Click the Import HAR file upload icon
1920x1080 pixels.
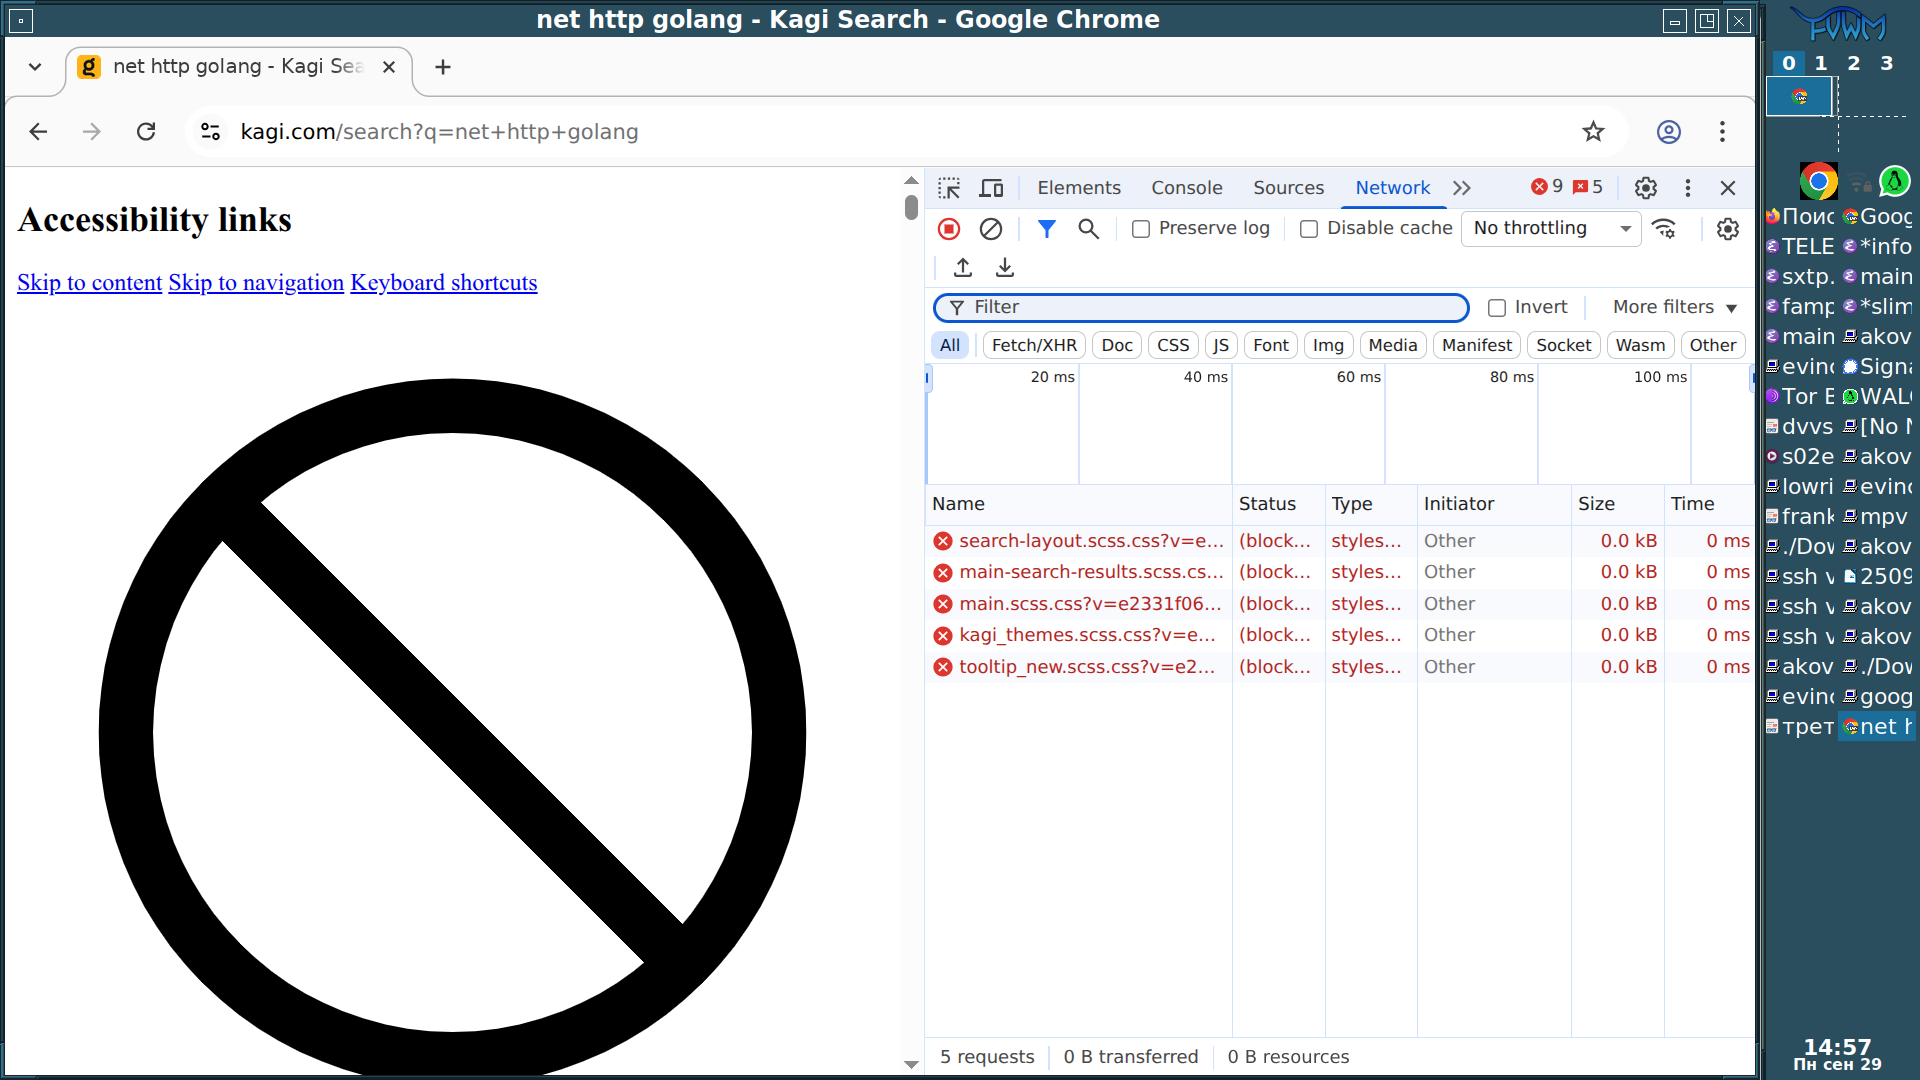[962, 267]
